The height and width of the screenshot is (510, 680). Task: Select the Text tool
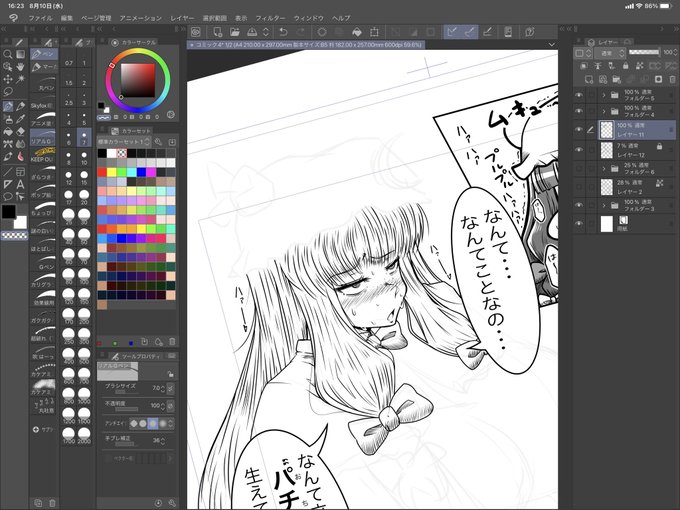coord(20,184)
